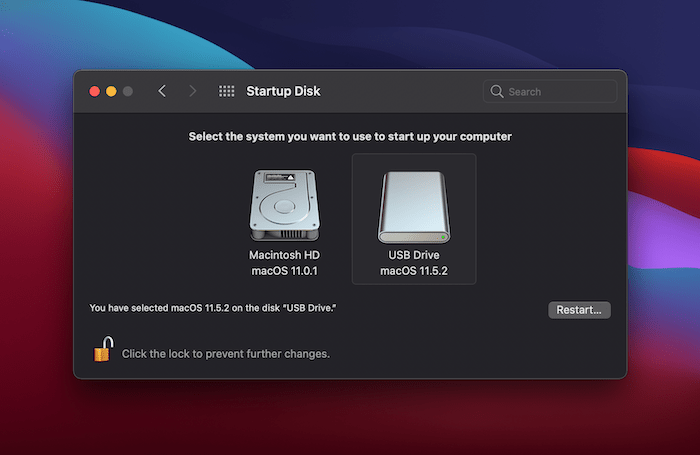Go back with the left chevron arrow
Viewport: 700px width, 455px height.
[162, 91]
